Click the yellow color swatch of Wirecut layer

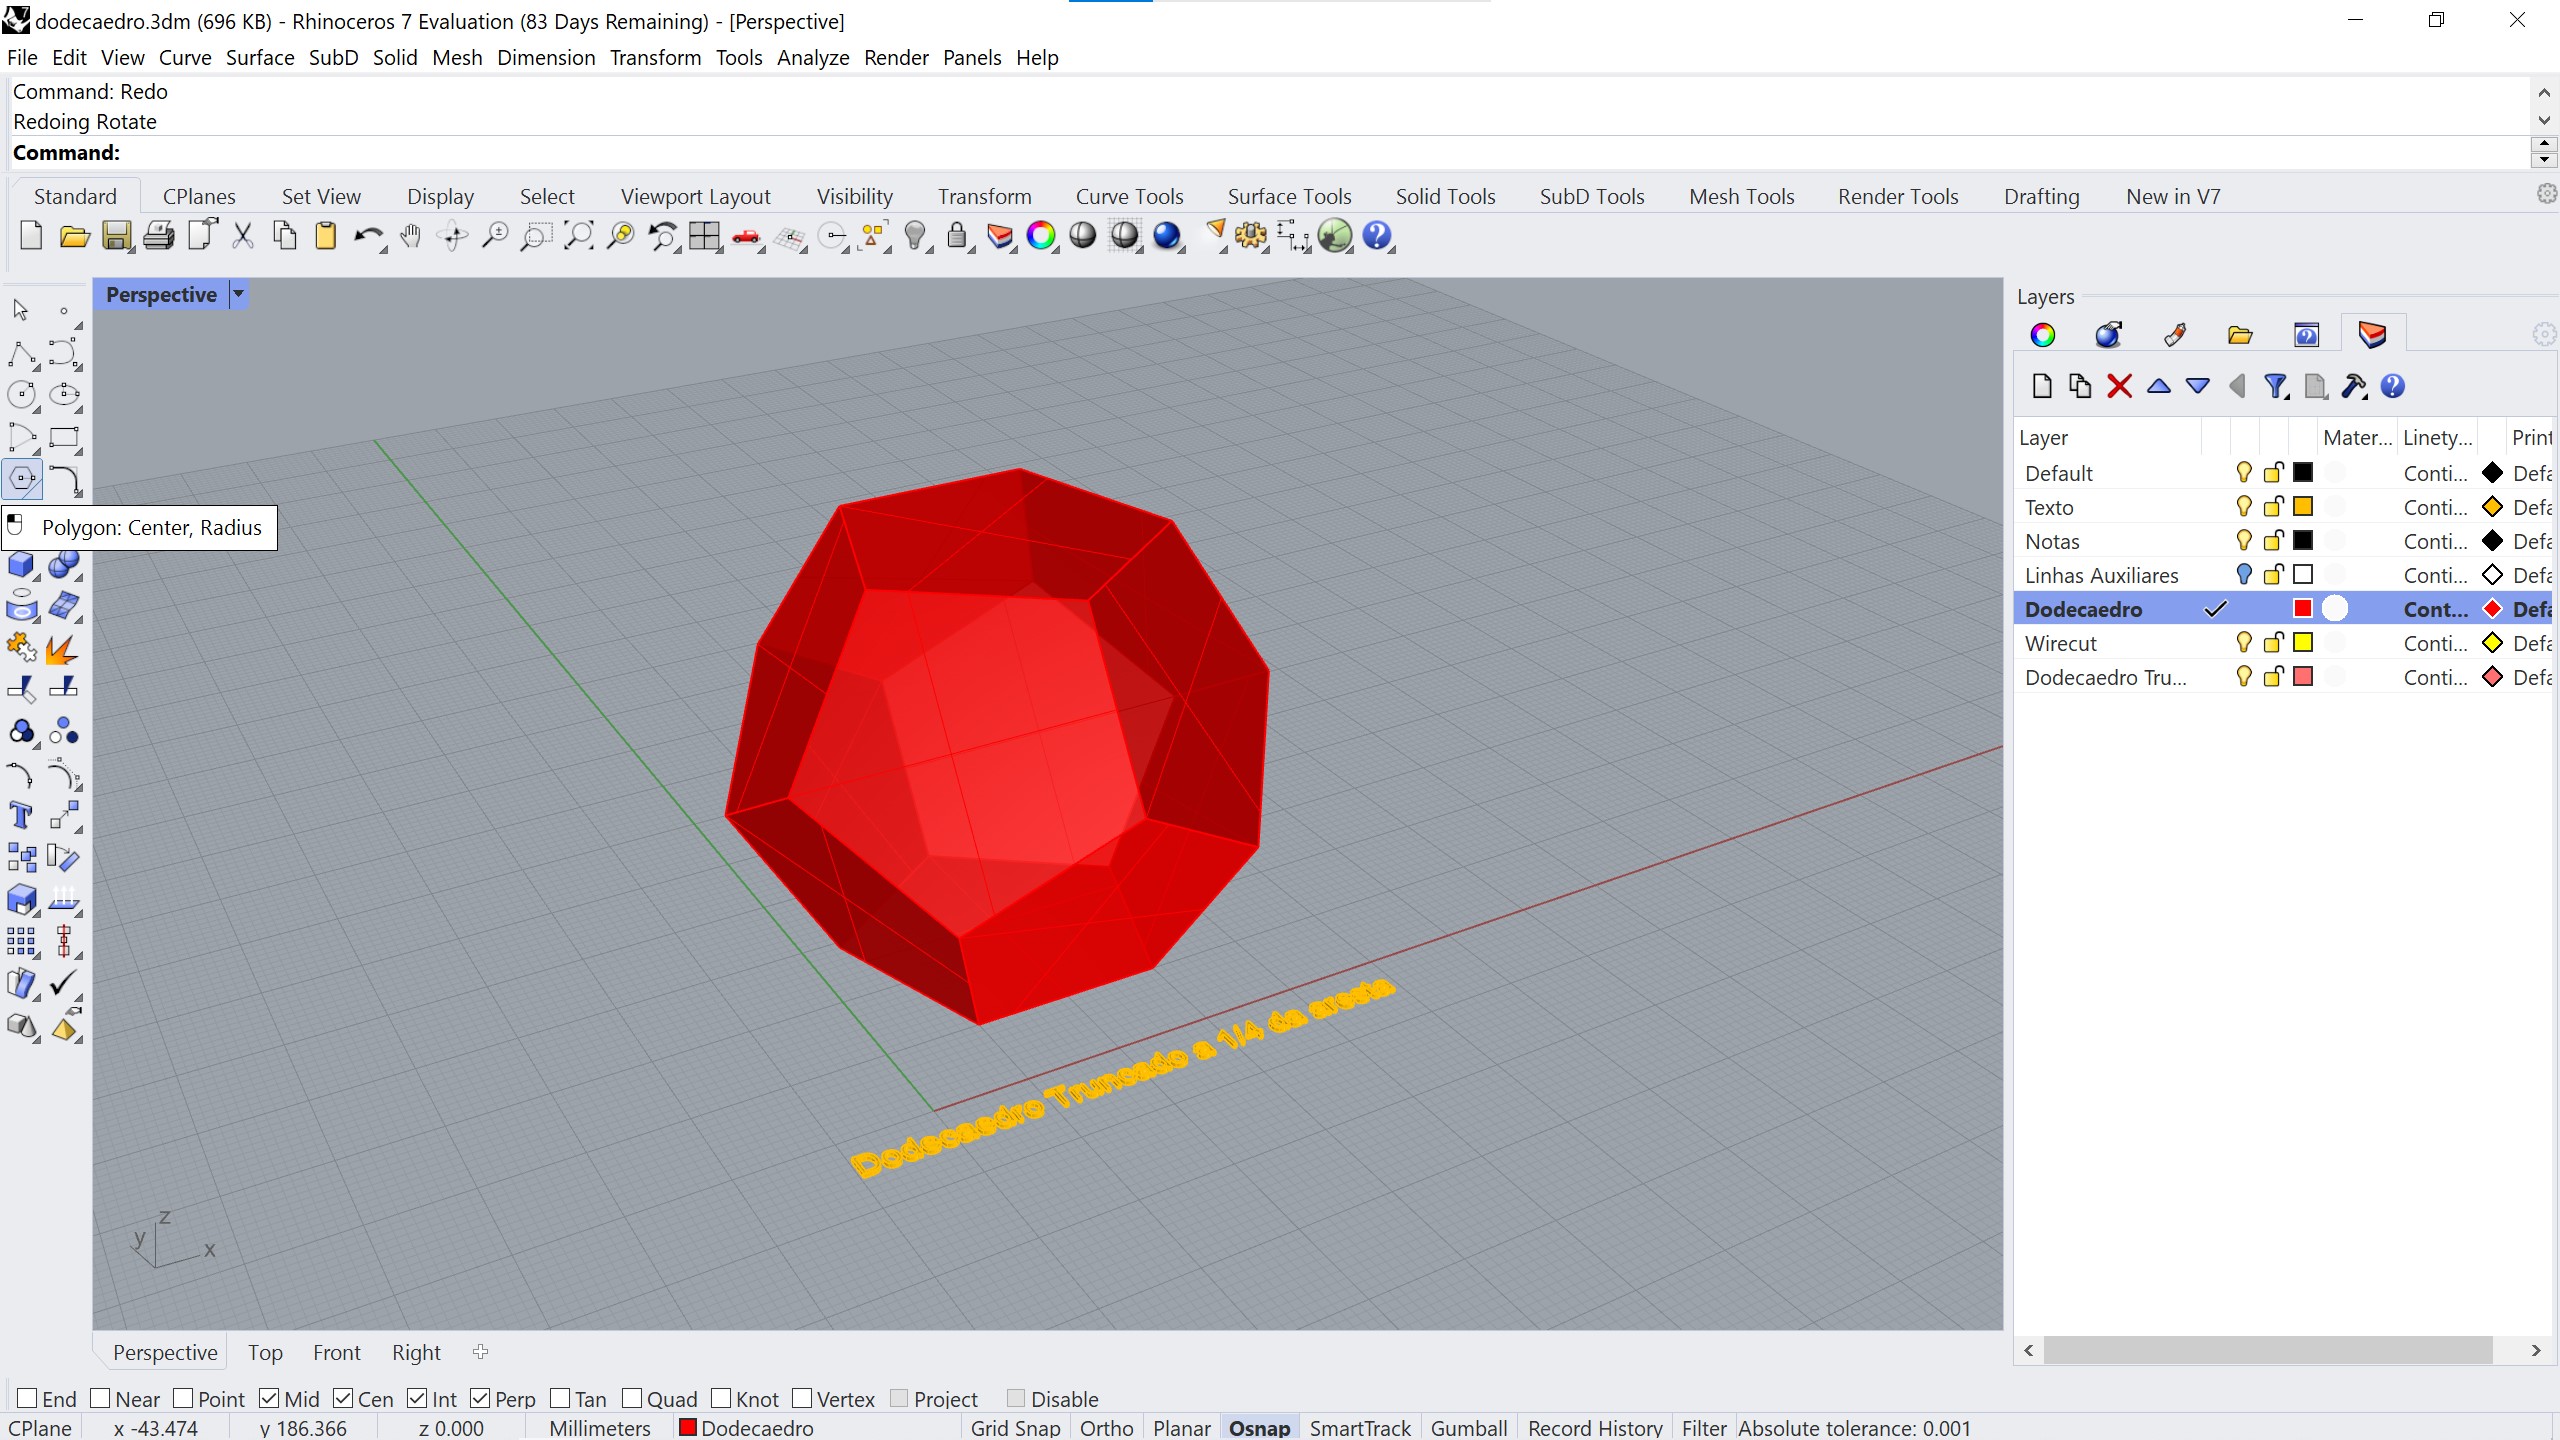(x=2303, y=642)
